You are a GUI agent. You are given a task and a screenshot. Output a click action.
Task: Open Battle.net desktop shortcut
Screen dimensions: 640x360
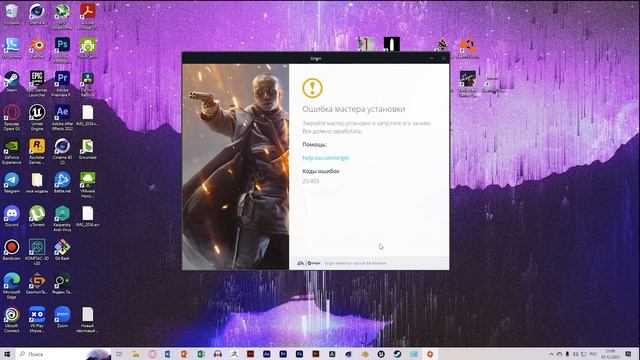pos(62,182)
